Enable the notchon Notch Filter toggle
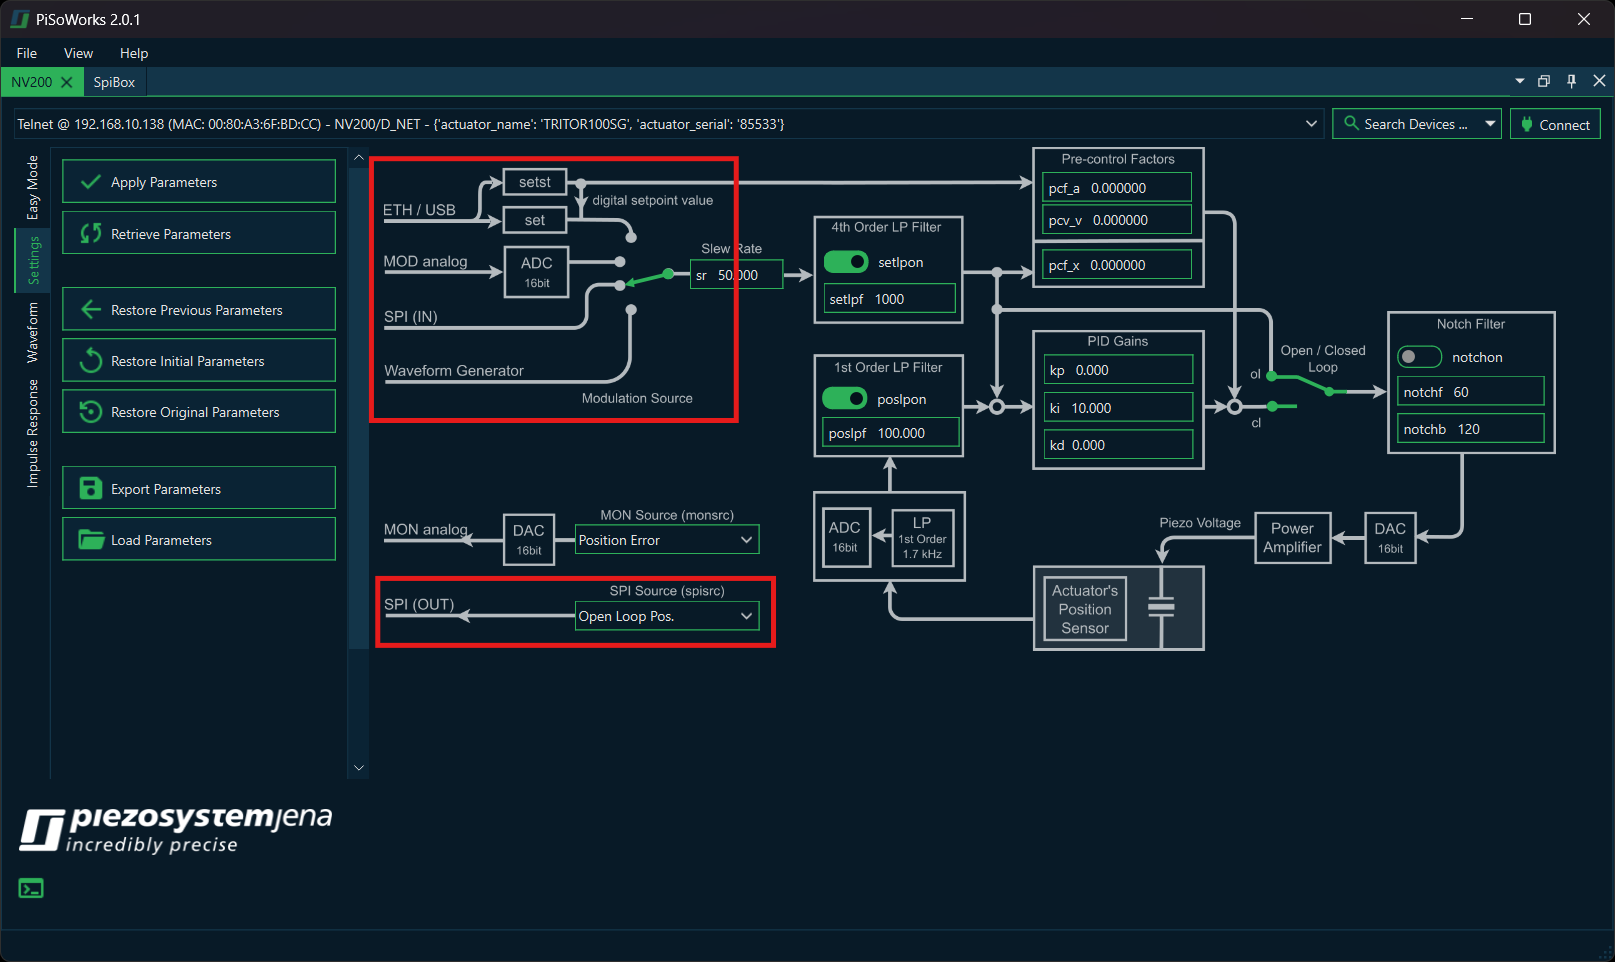The image size is (1615, 962). pyautogui.click(x=1419, y=356)
